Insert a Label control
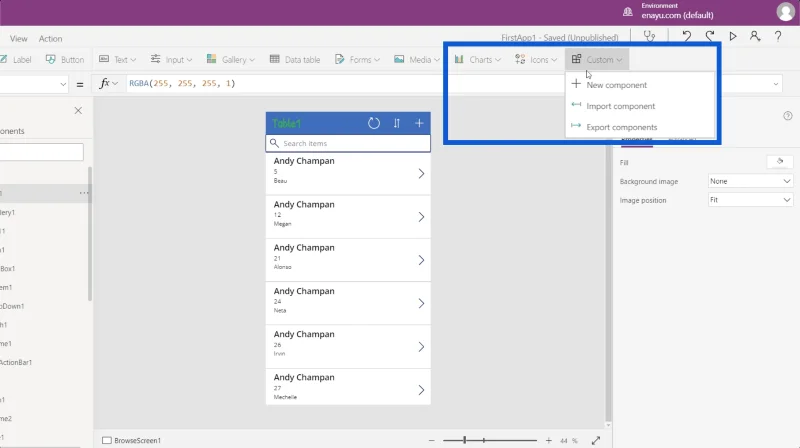800x448 pixels. point(16,60)
